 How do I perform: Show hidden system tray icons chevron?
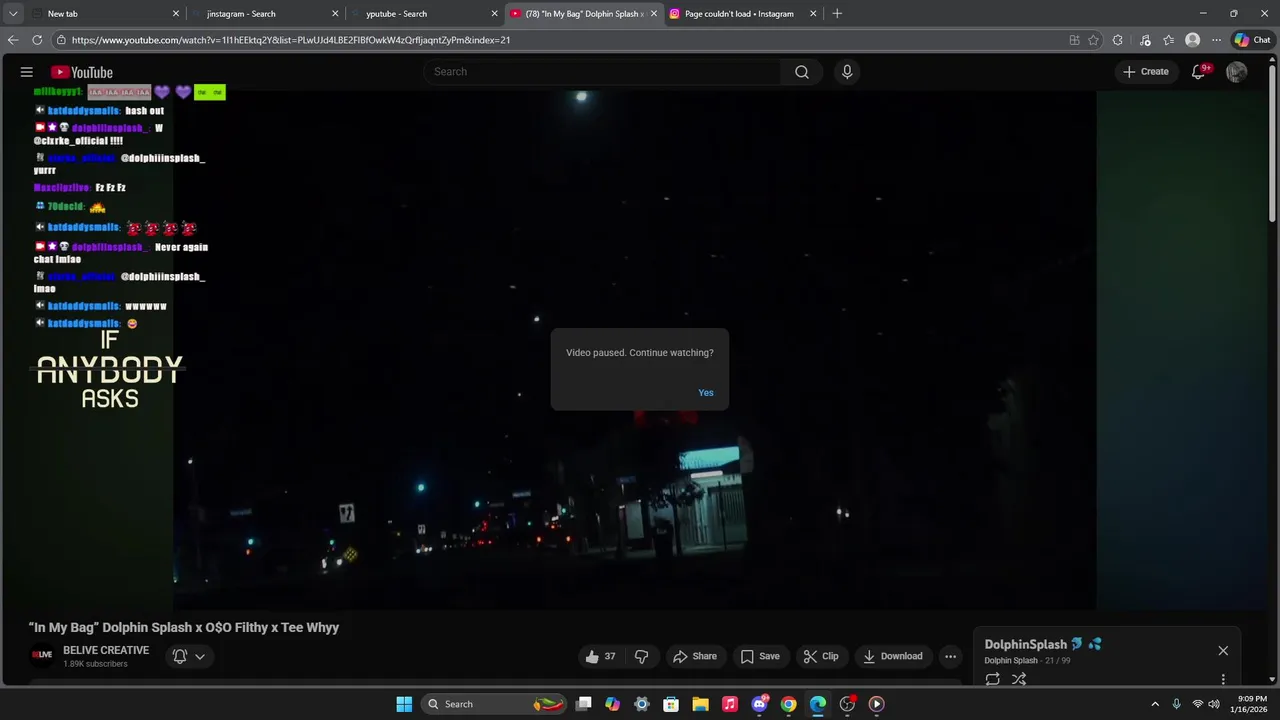[x=1155, y=704]
